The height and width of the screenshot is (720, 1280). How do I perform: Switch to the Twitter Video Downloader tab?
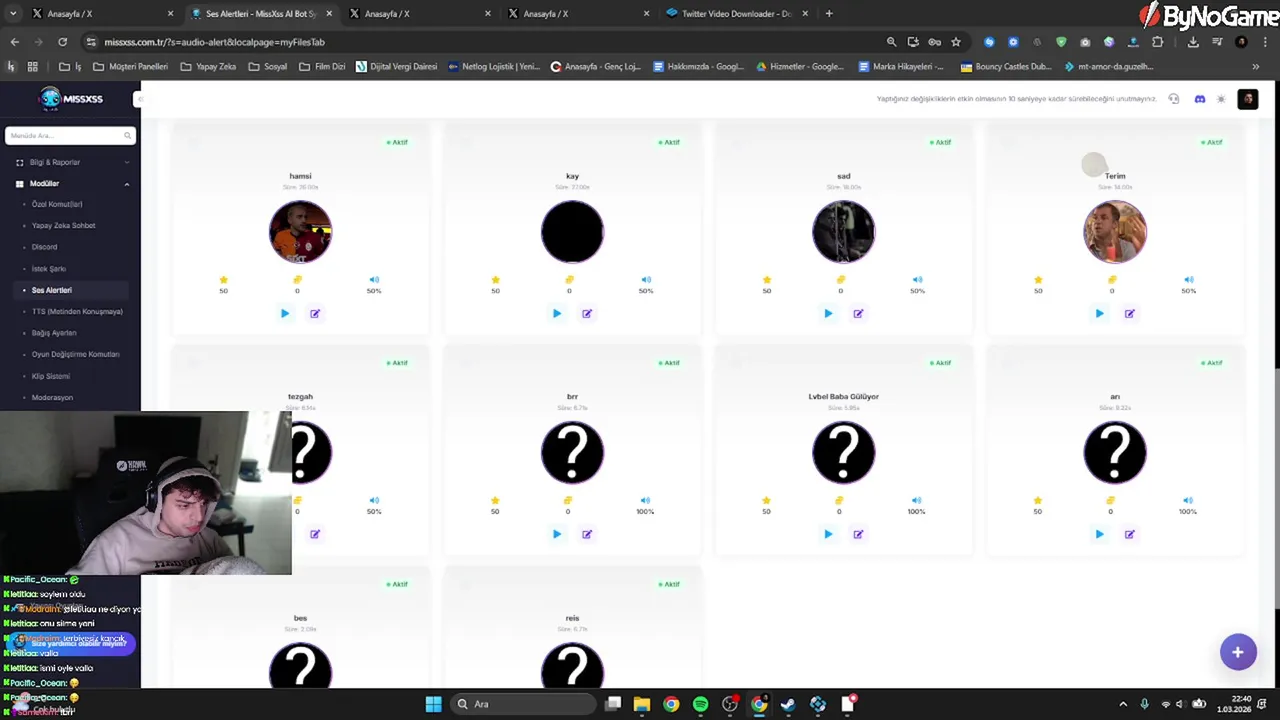tap(738, 14)
